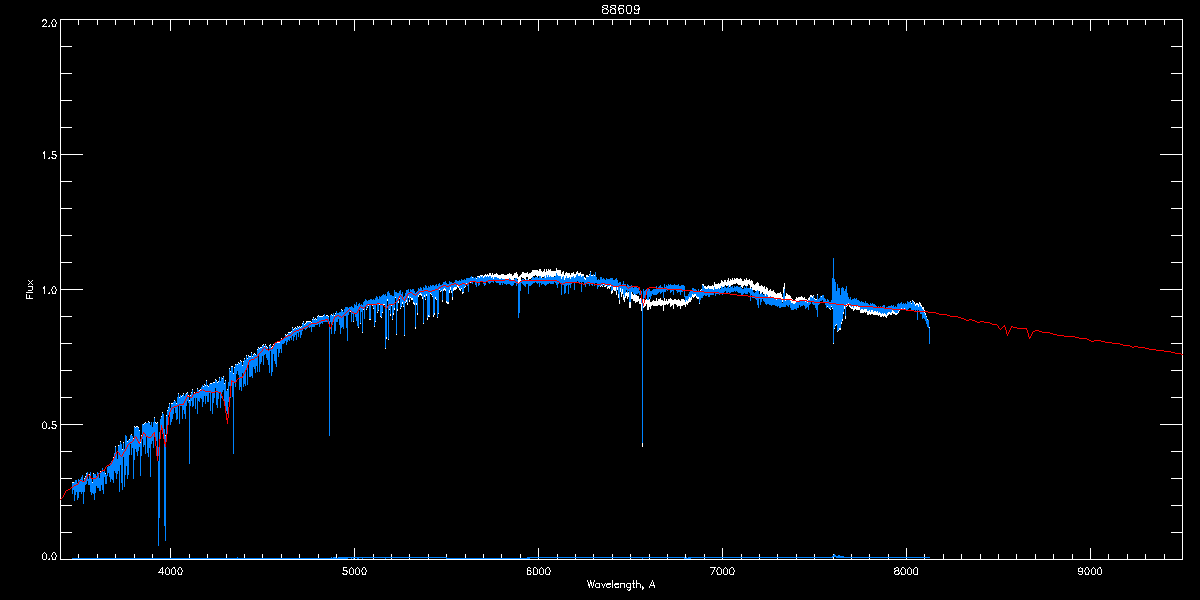The width and height of the screenshot is (1200, 600).
Task: Click the 5000 wavelength tick label
Action: point(354,573)
